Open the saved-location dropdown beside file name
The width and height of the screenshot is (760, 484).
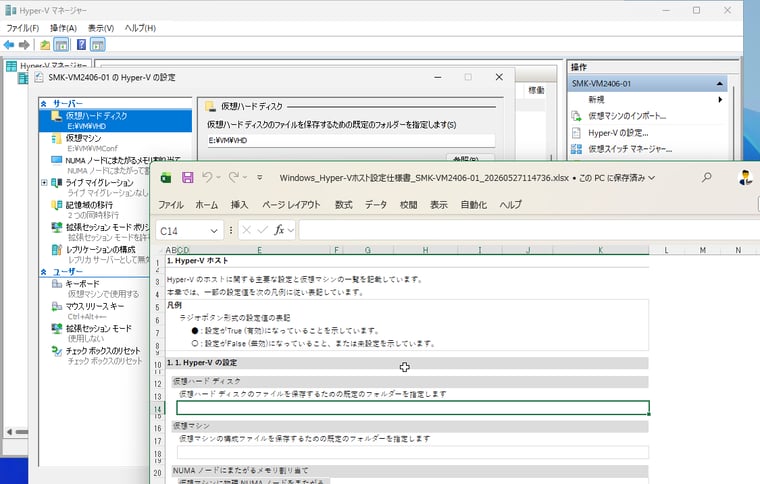click(652, 178)
